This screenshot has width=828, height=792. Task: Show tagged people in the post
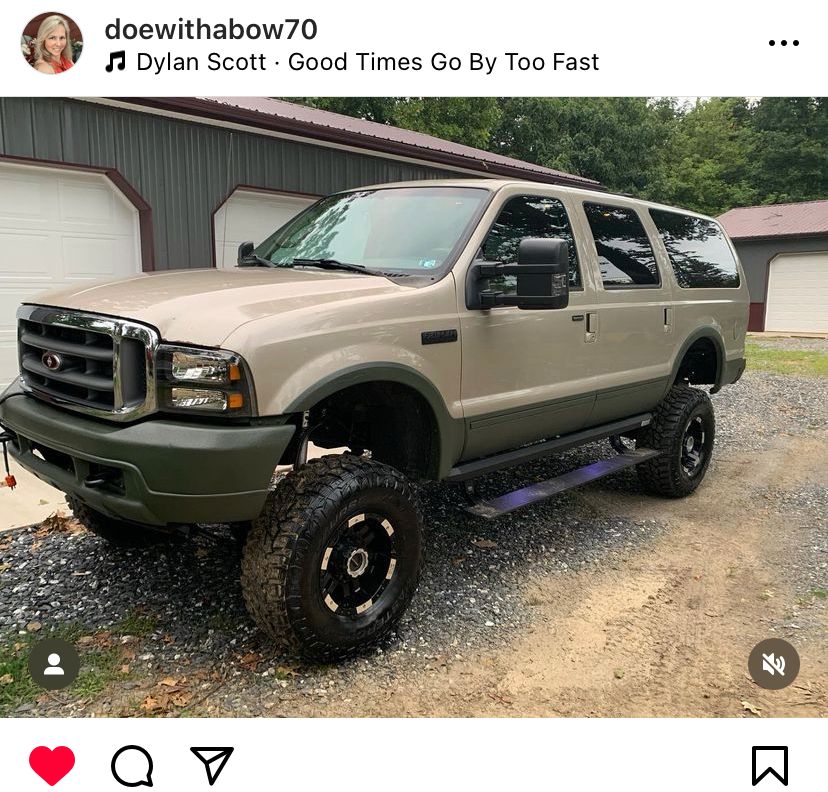click(54, 664)
